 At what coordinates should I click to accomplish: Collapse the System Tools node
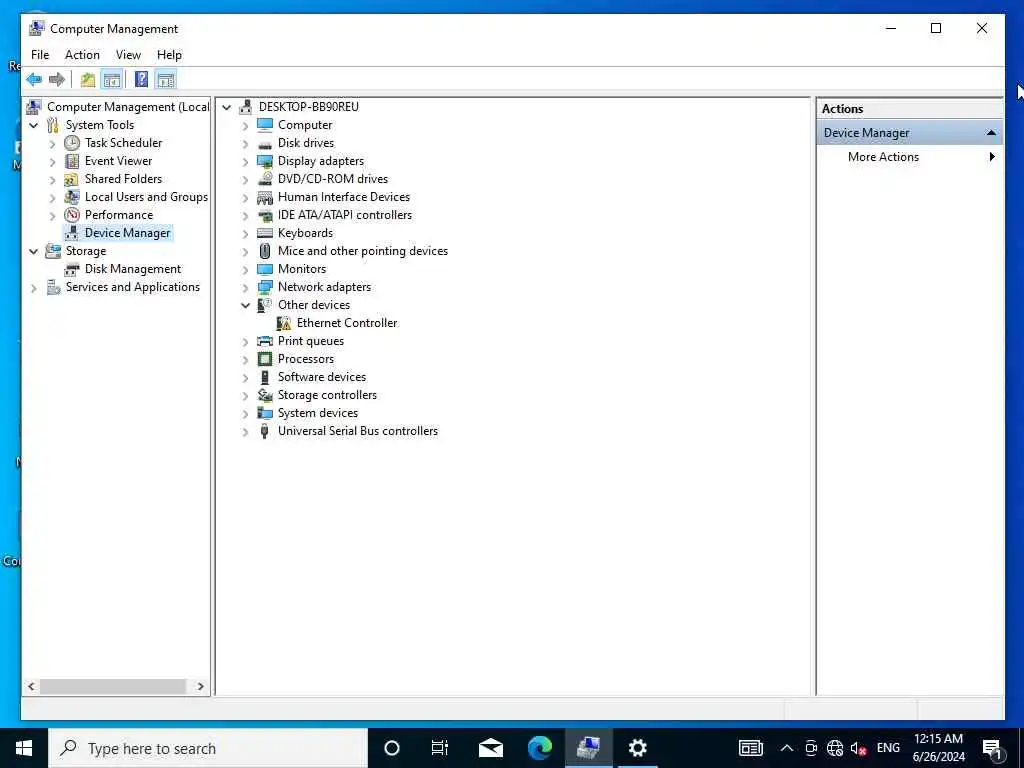(34, 125)
